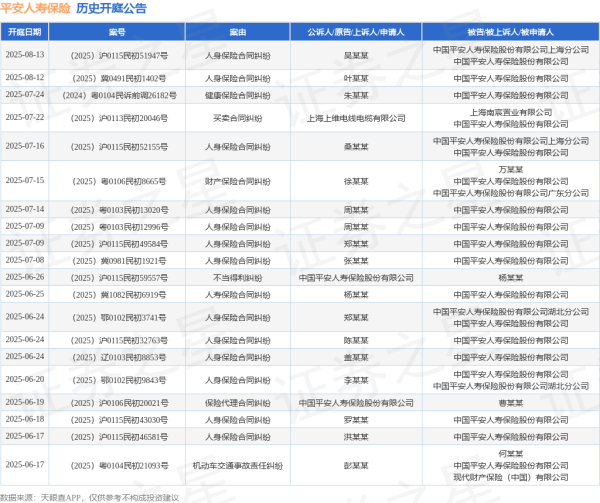Image resolution: width=600 pixels, height=503 pixels.
Task: Select the 健康保险合同纠纷 case cause
Action: (234, 95)
